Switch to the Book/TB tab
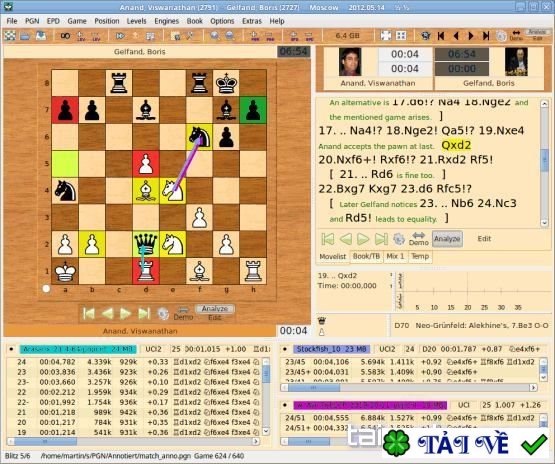The width and height of the screenshot is (555, 464). pos(366,256)
